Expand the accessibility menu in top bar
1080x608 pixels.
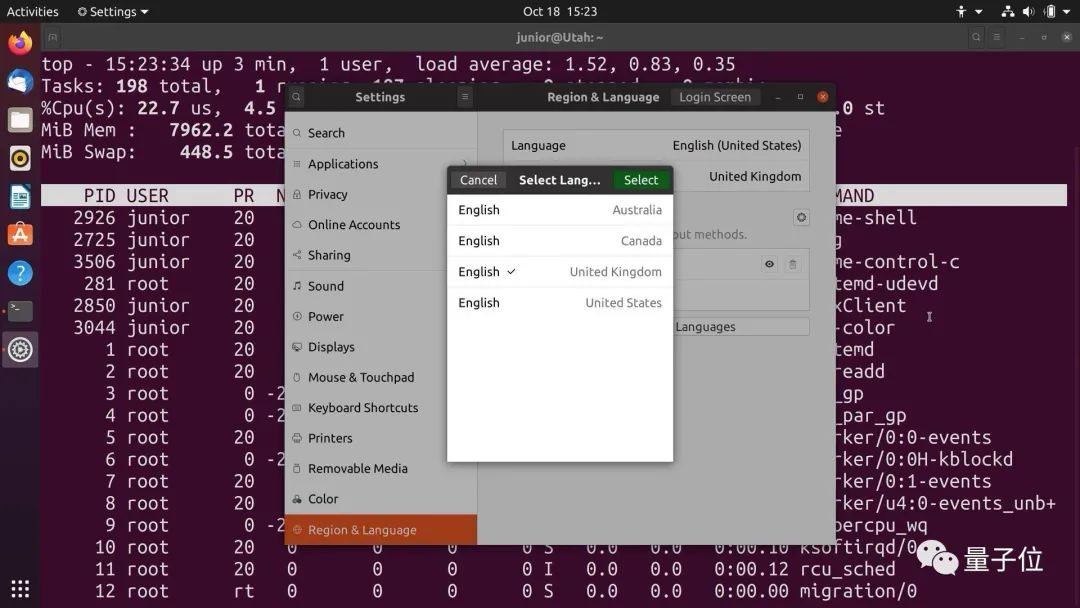(961, 12)
